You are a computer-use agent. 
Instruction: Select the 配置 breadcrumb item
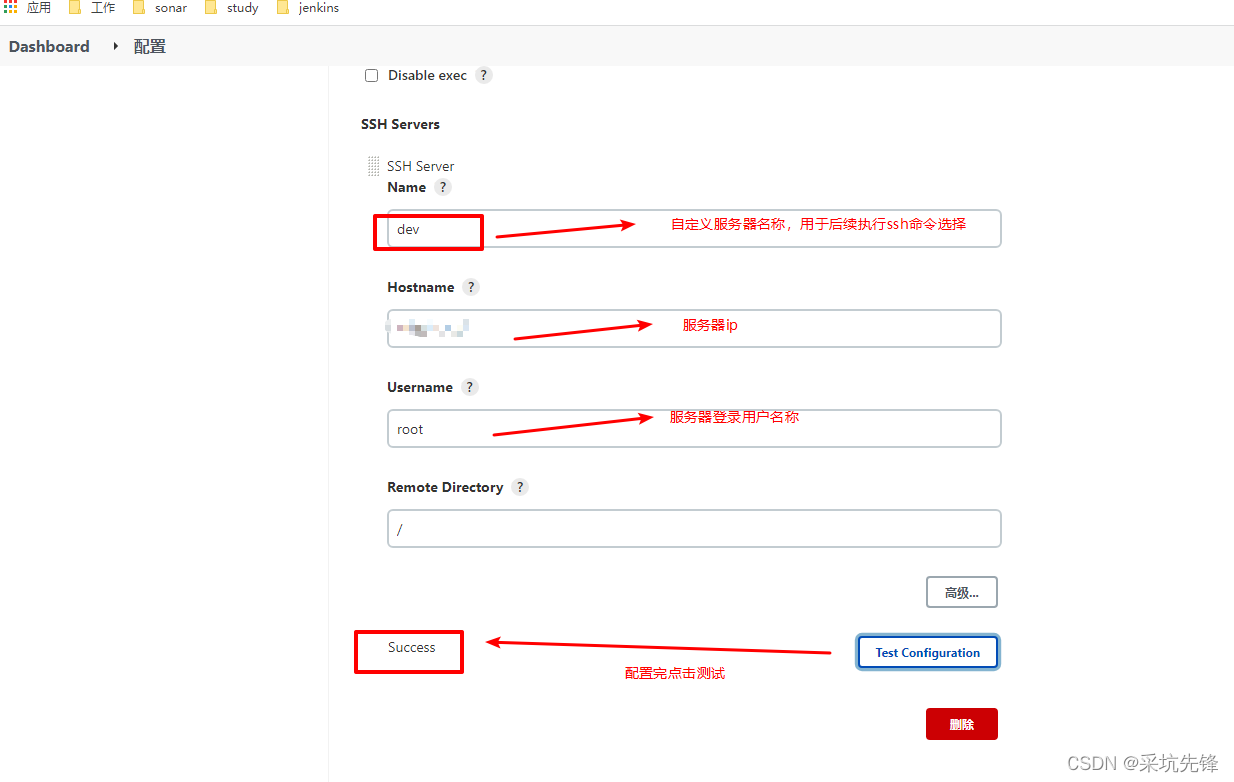149,46
